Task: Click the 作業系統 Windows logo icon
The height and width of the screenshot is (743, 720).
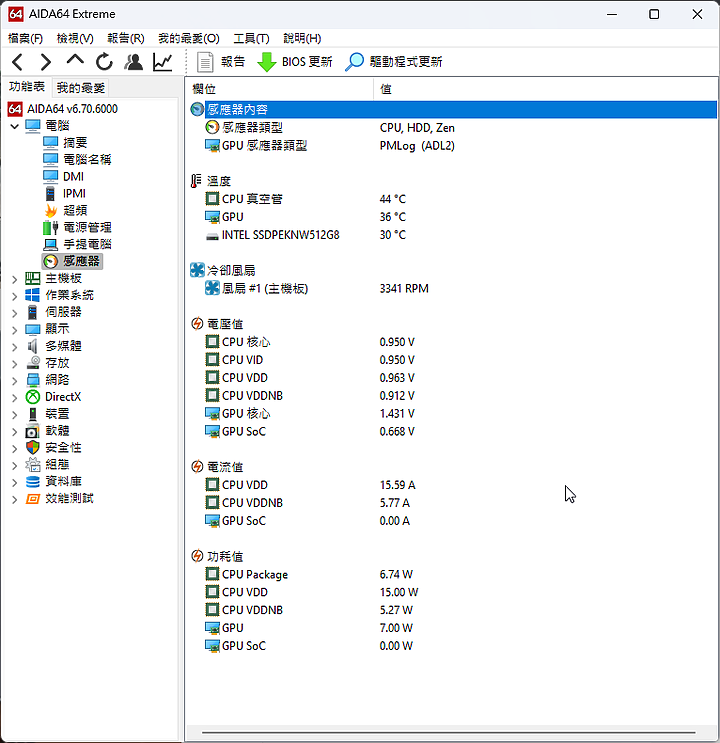Action: click(33, 295)
